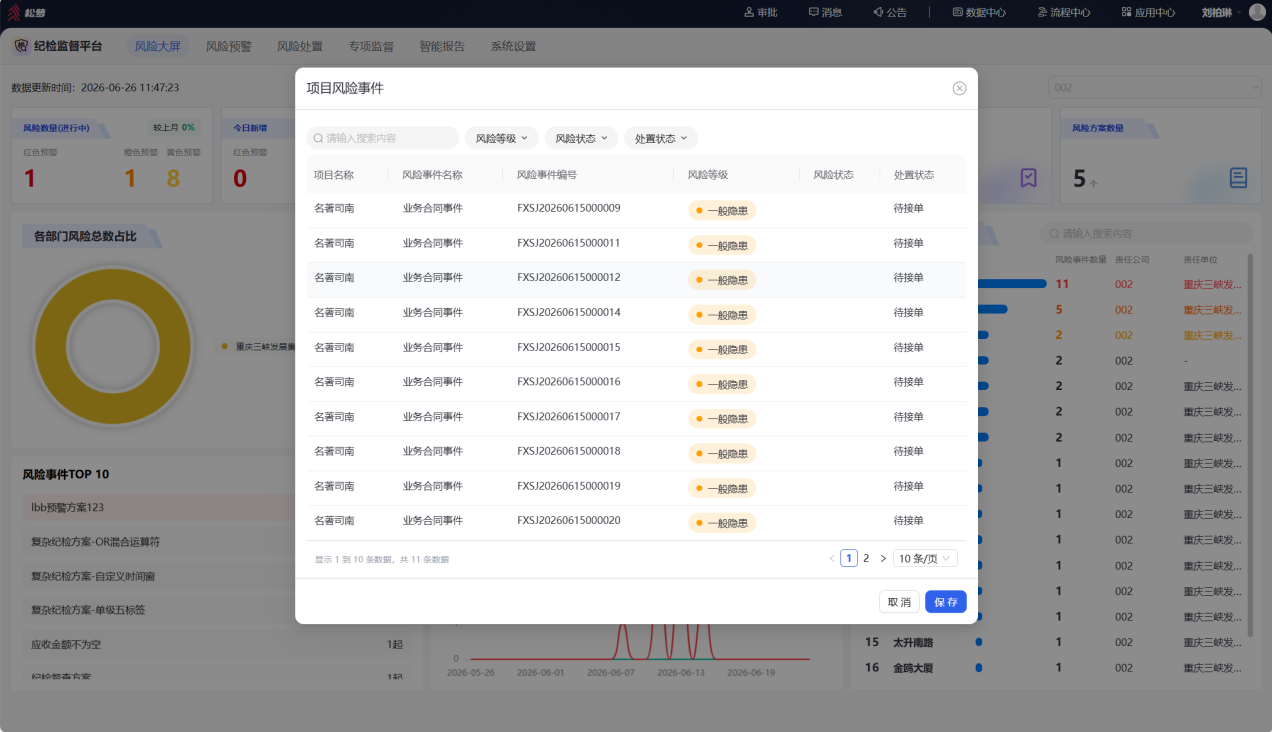Select row FXSJ20260615000012
Screen dimensions: 1272x732
(x=636, y=279)
